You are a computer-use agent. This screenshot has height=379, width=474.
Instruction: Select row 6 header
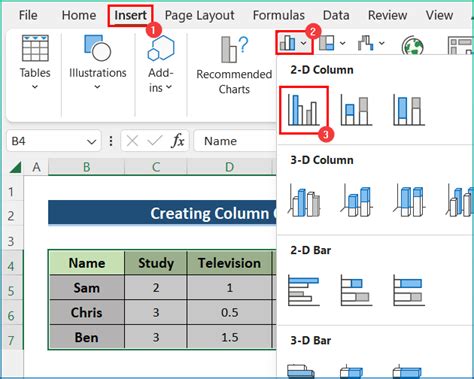point(11,316)
